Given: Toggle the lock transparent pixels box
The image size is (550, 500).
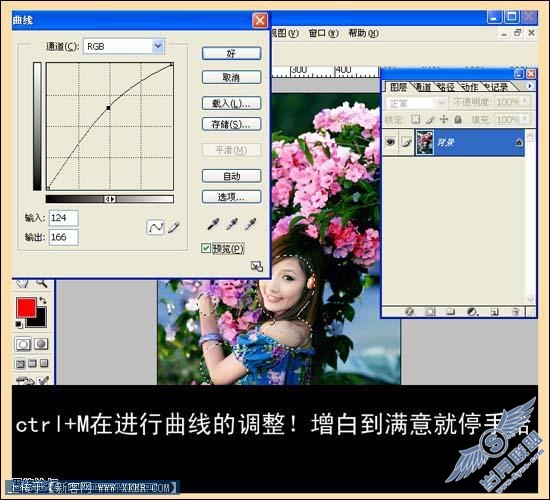Looking at the screenshot, I should (416, 119).
